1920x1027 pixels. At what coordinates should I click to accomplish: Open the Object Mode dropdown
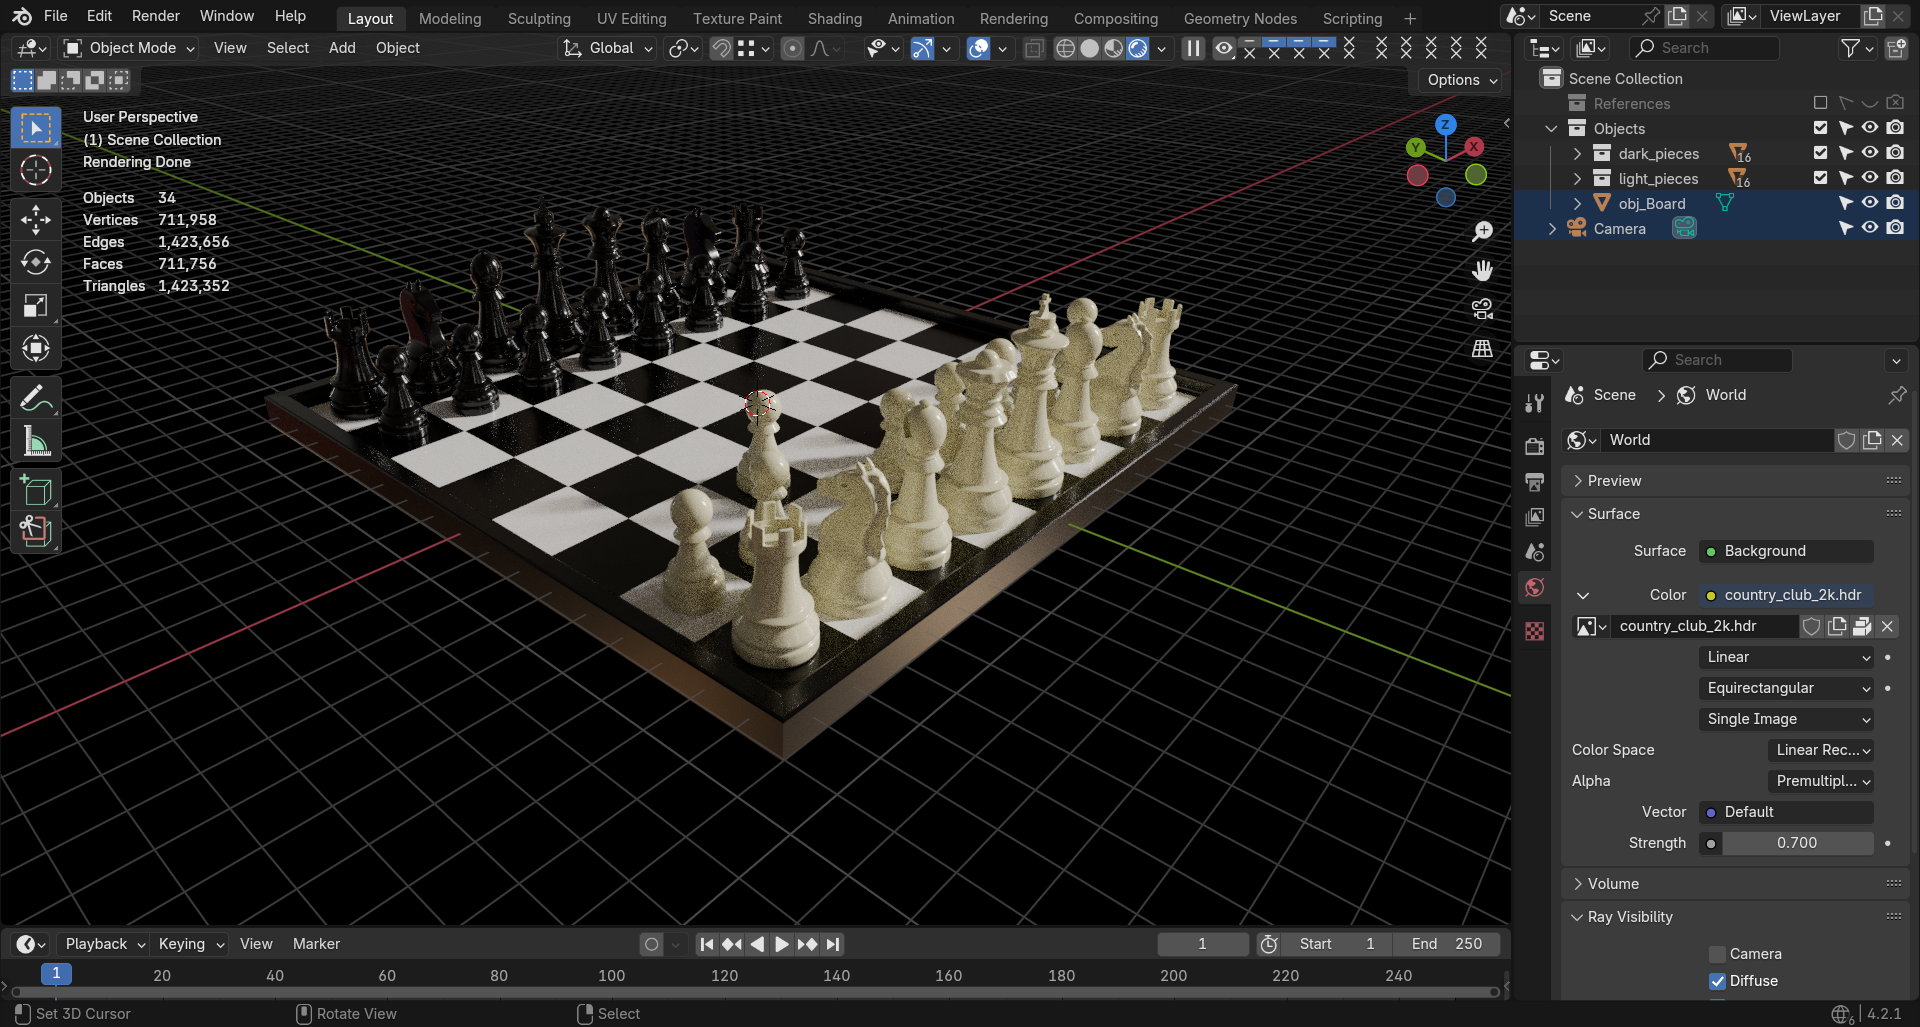click(129, 48)
